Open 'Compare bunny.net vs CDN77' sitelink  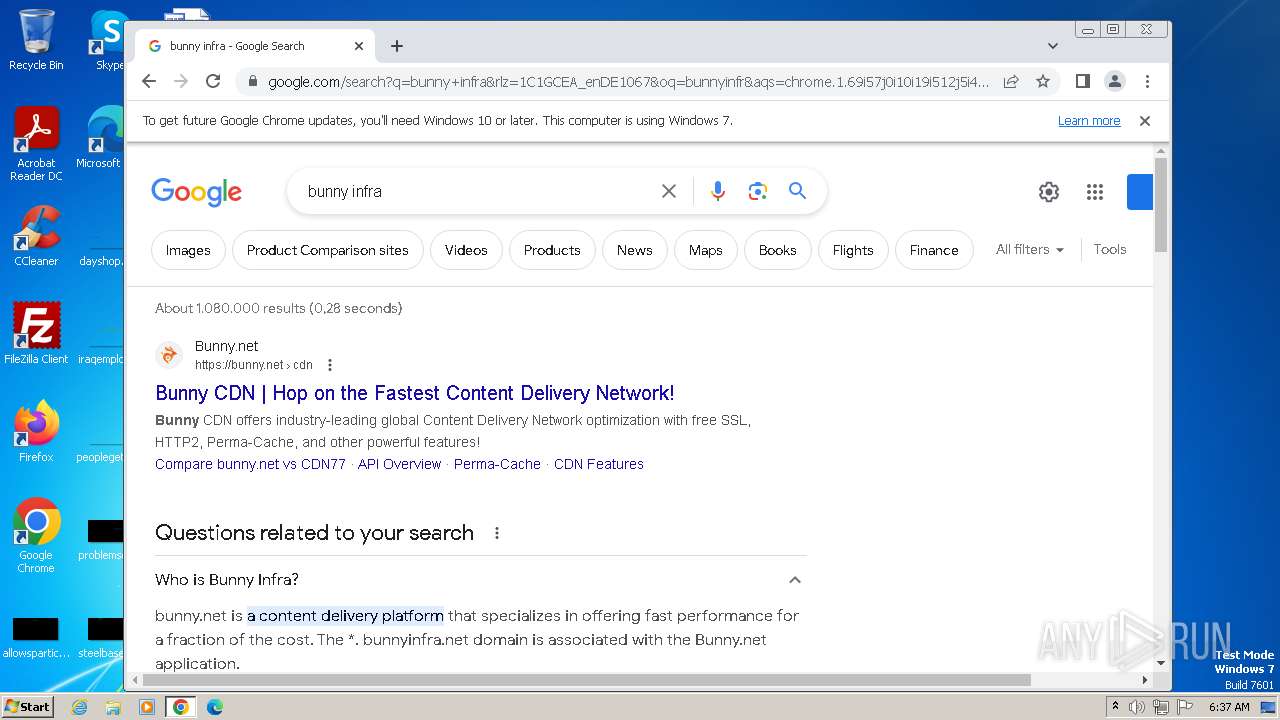pos(250,464)
